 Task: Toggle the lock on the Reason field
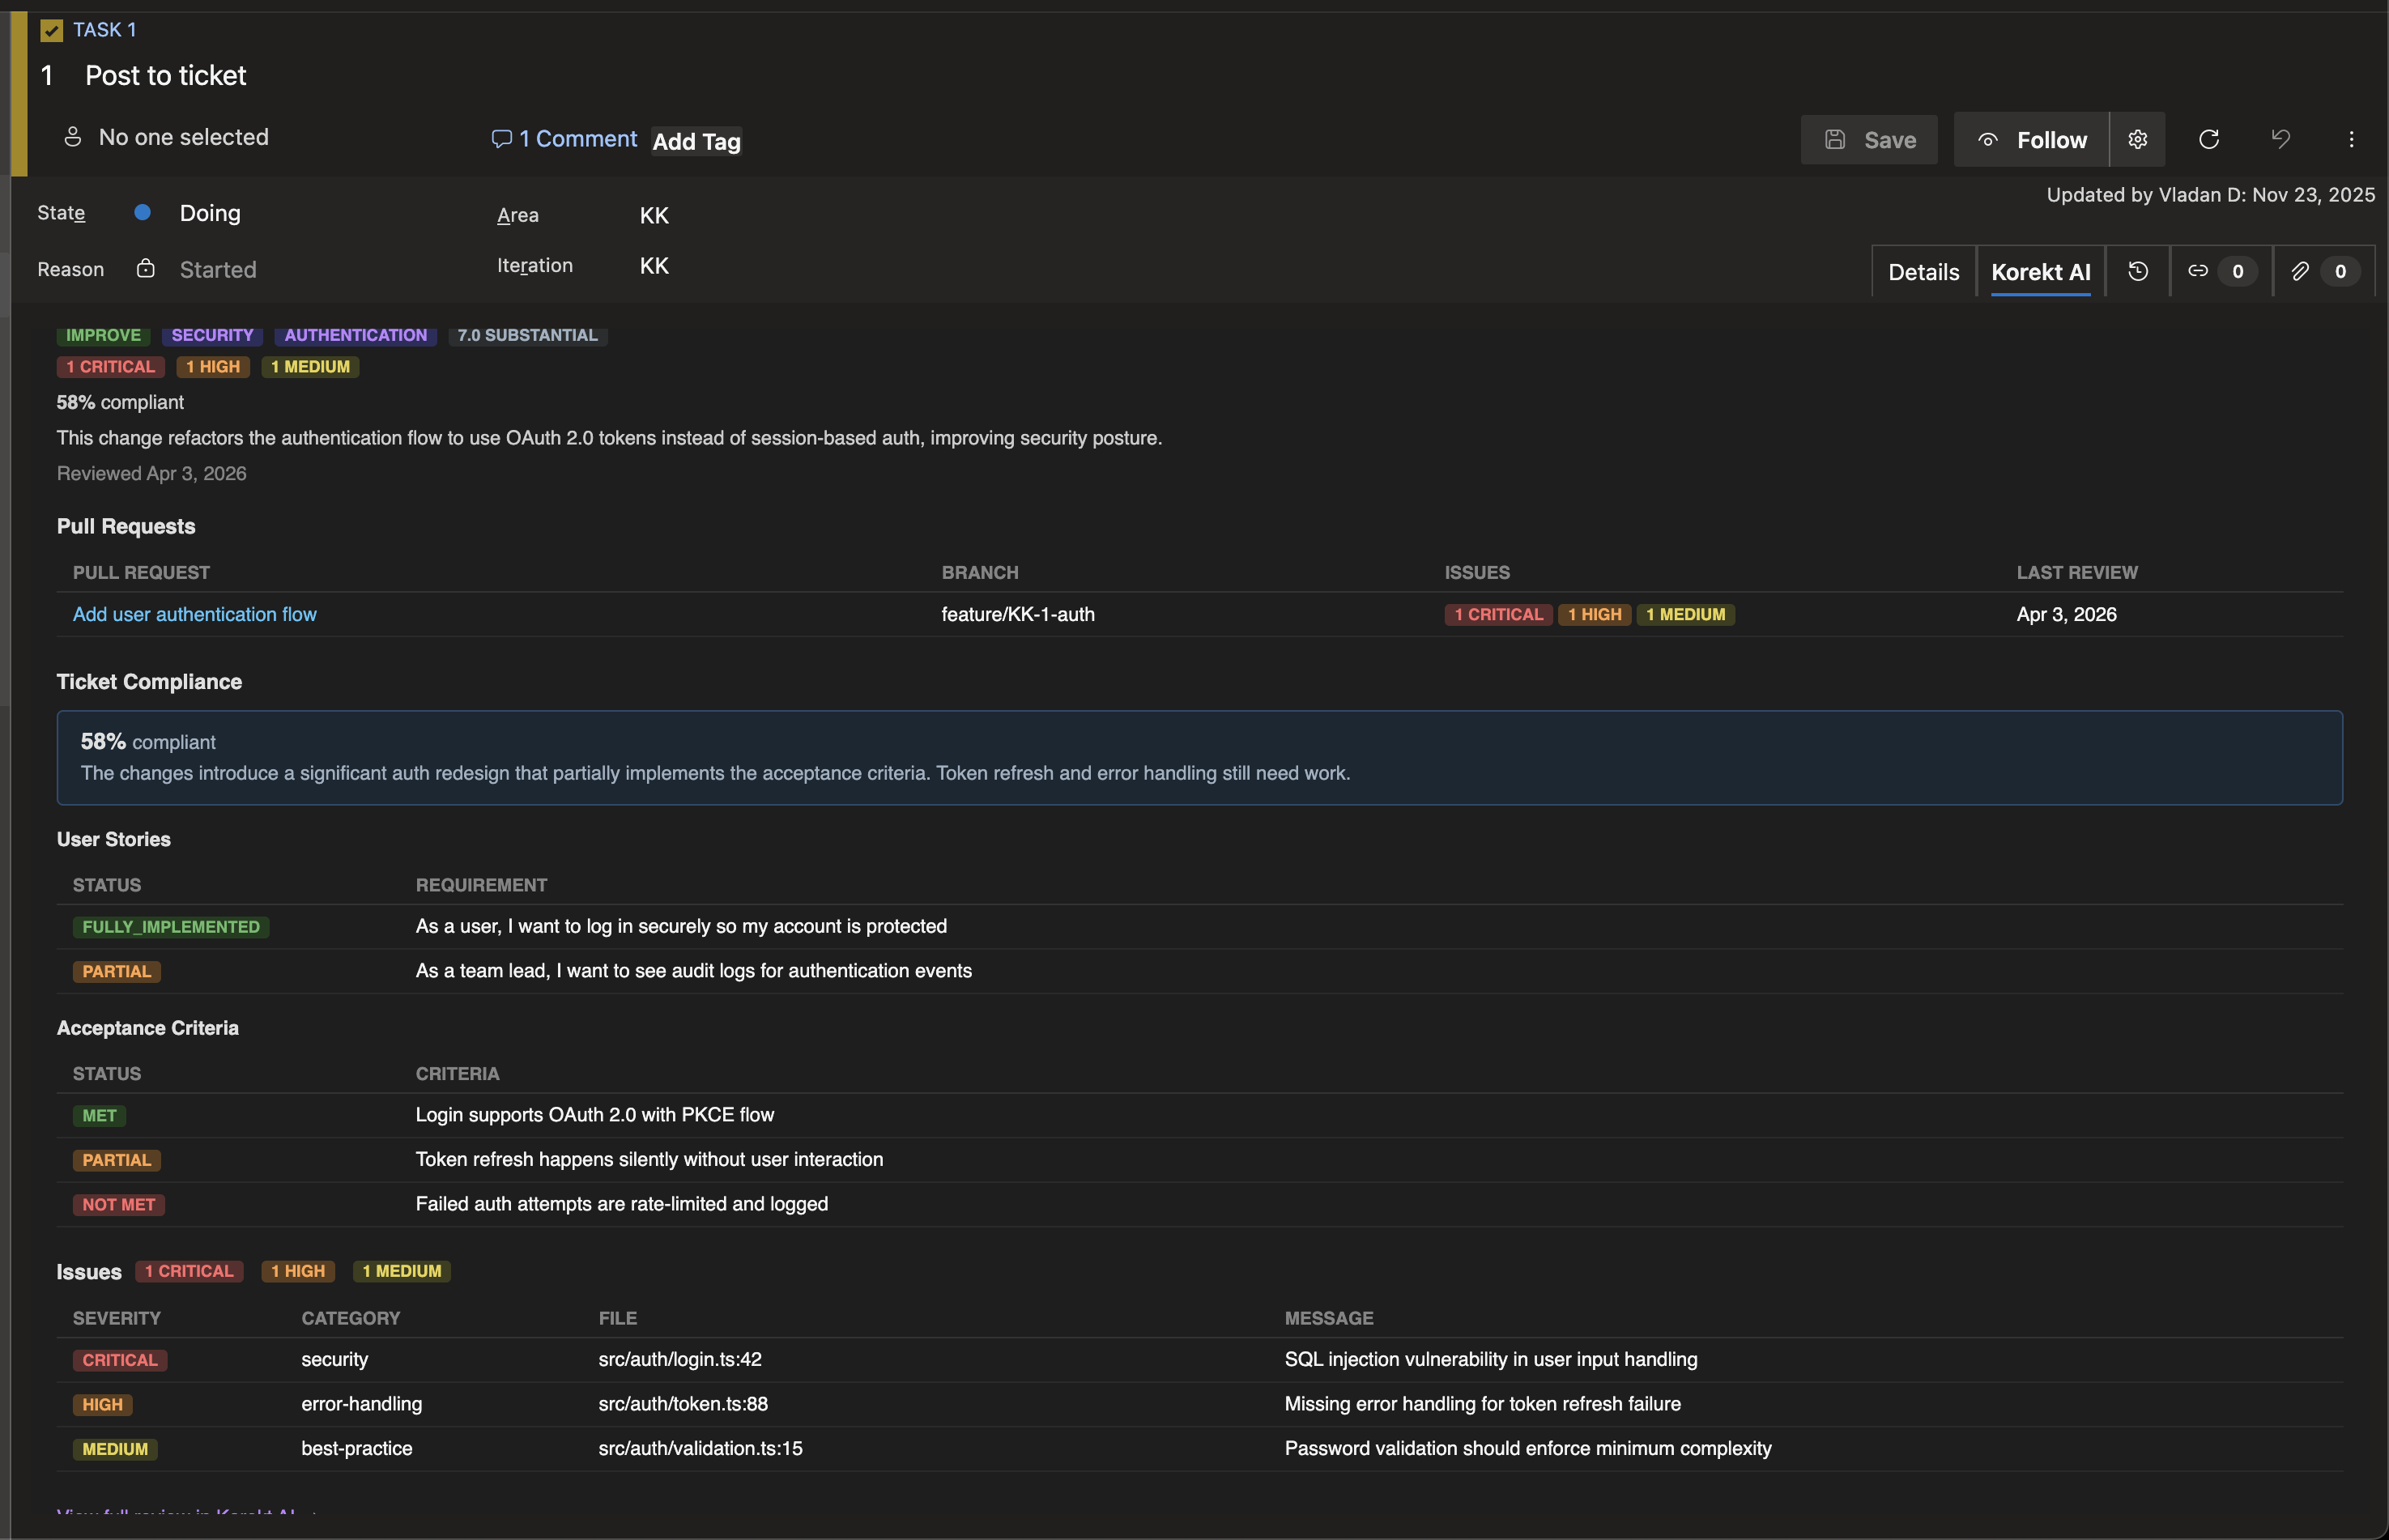click(x=146, y=269)
